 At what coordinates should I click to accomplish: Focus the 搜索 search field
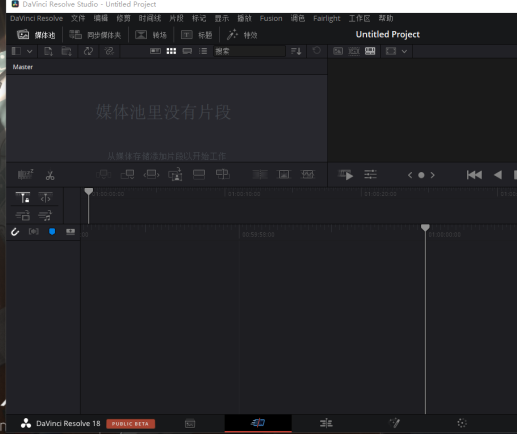pyautogui.click(x=249, y=51)
